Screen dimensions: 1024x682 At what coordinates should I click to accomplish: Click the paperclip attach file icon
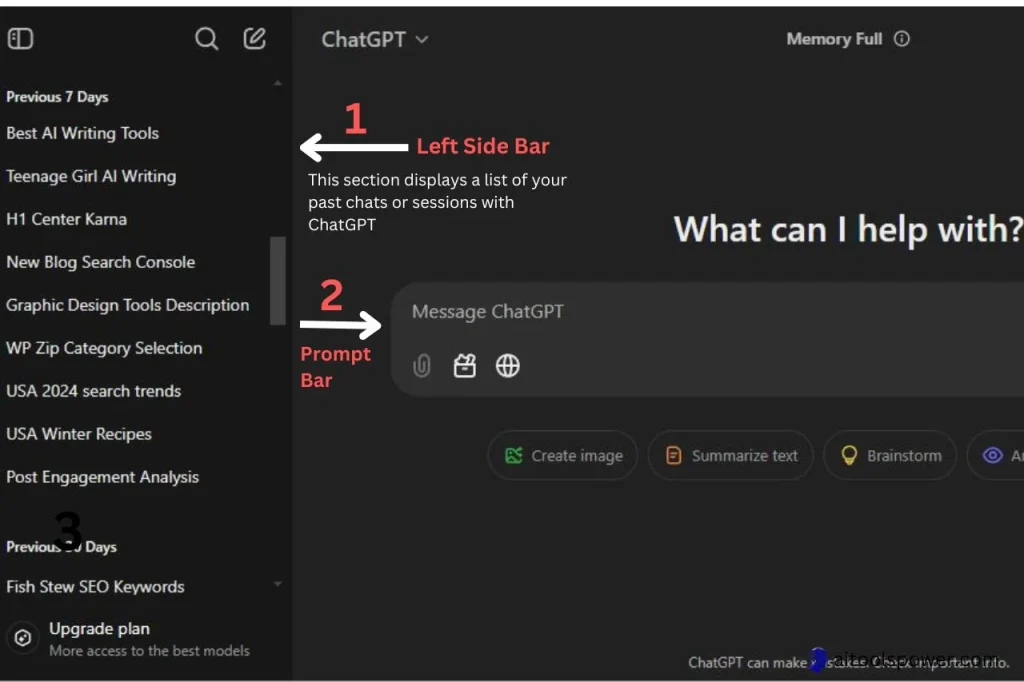(x=422, y=366)
